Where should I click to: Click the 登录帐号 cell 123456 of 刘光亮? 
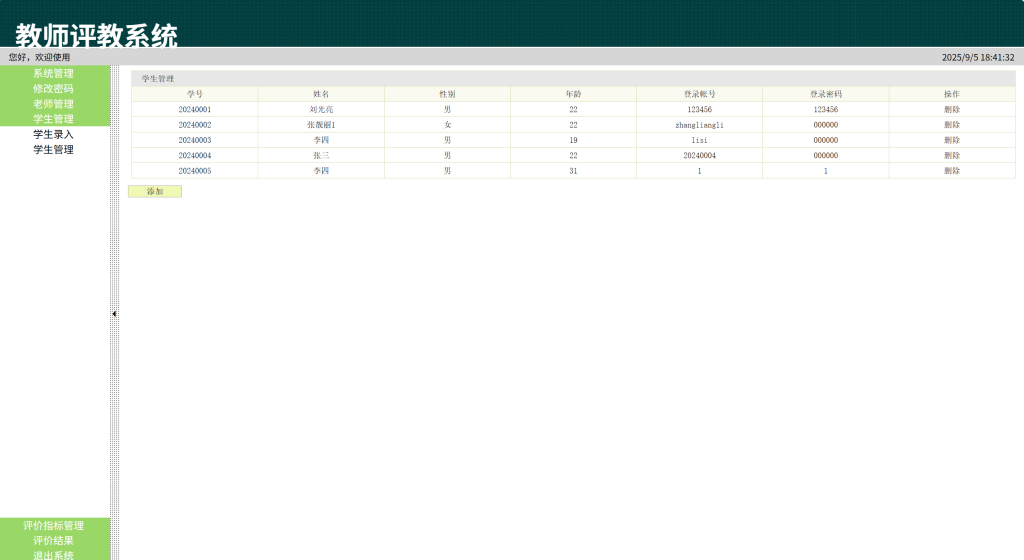tap(699, 110)
